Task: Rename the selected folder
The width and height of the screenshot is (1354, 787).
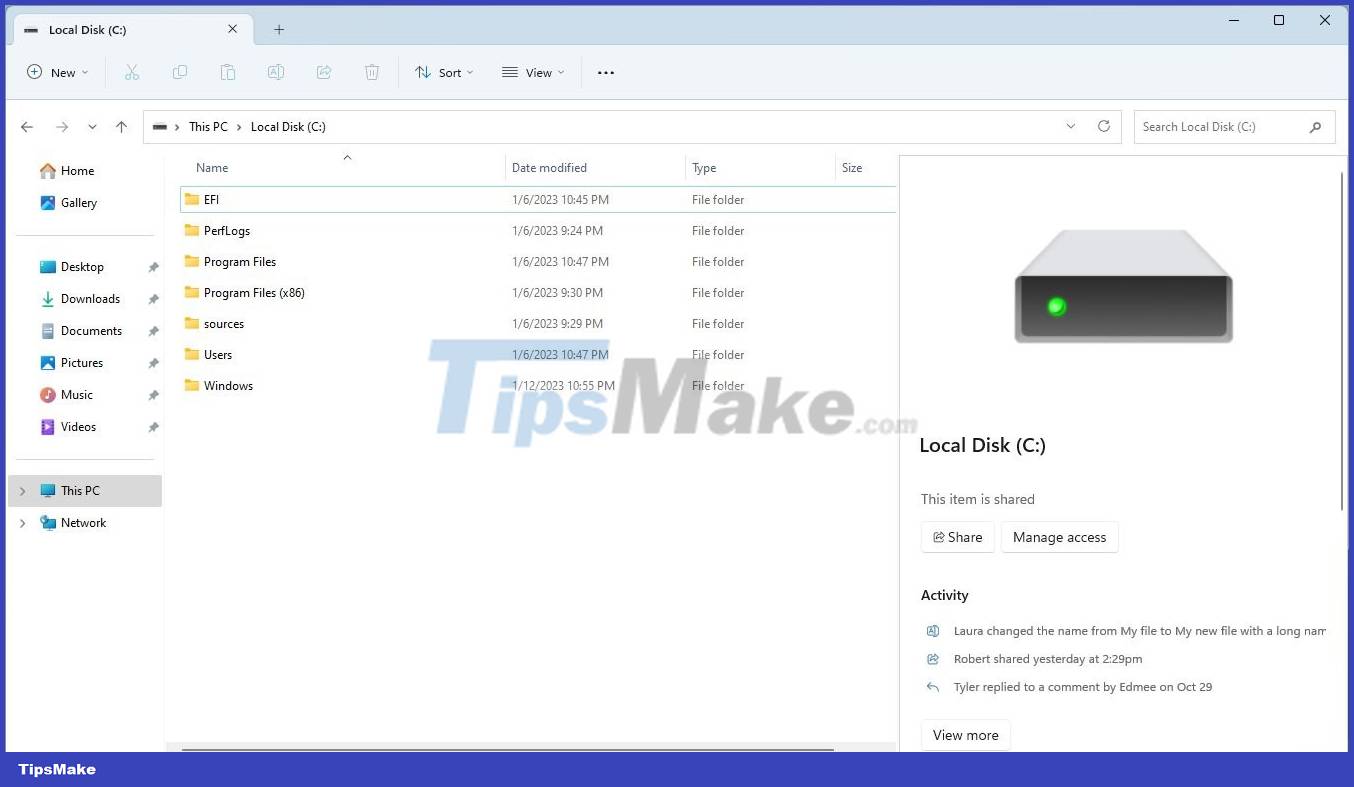Action: tap(275, 72)
